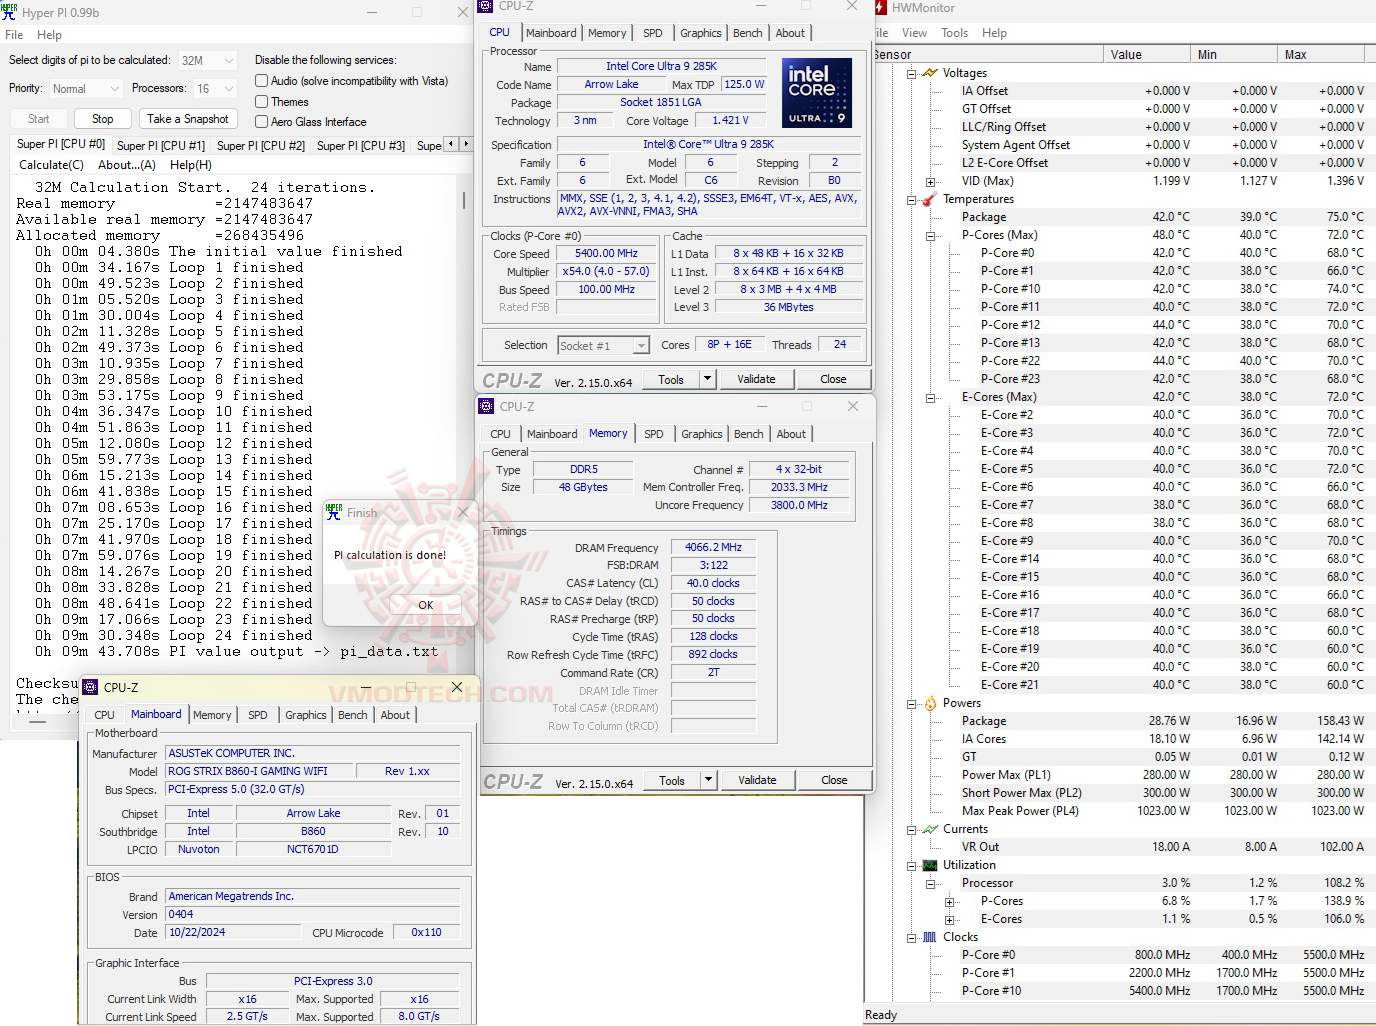Screen dimensions: 1376x1026
Task: Click OK in the Finish dialog
Action: 426,605
